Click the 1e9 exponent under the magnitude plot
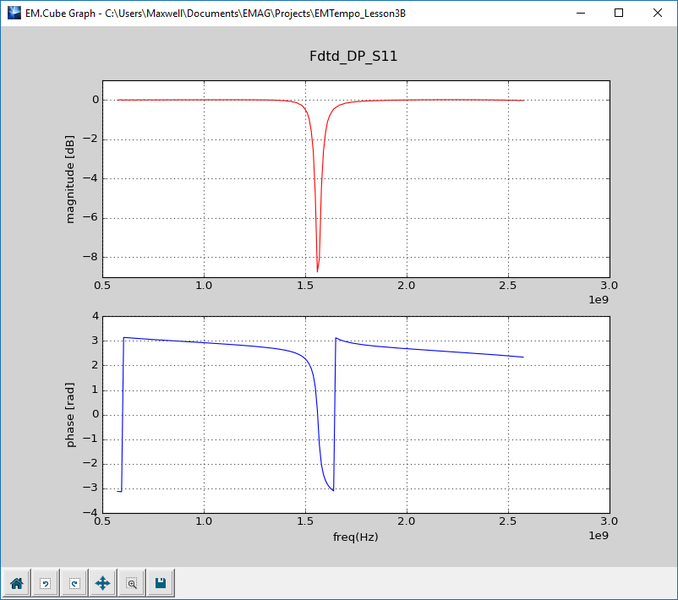The image size is (678, 600). (597, 300)
